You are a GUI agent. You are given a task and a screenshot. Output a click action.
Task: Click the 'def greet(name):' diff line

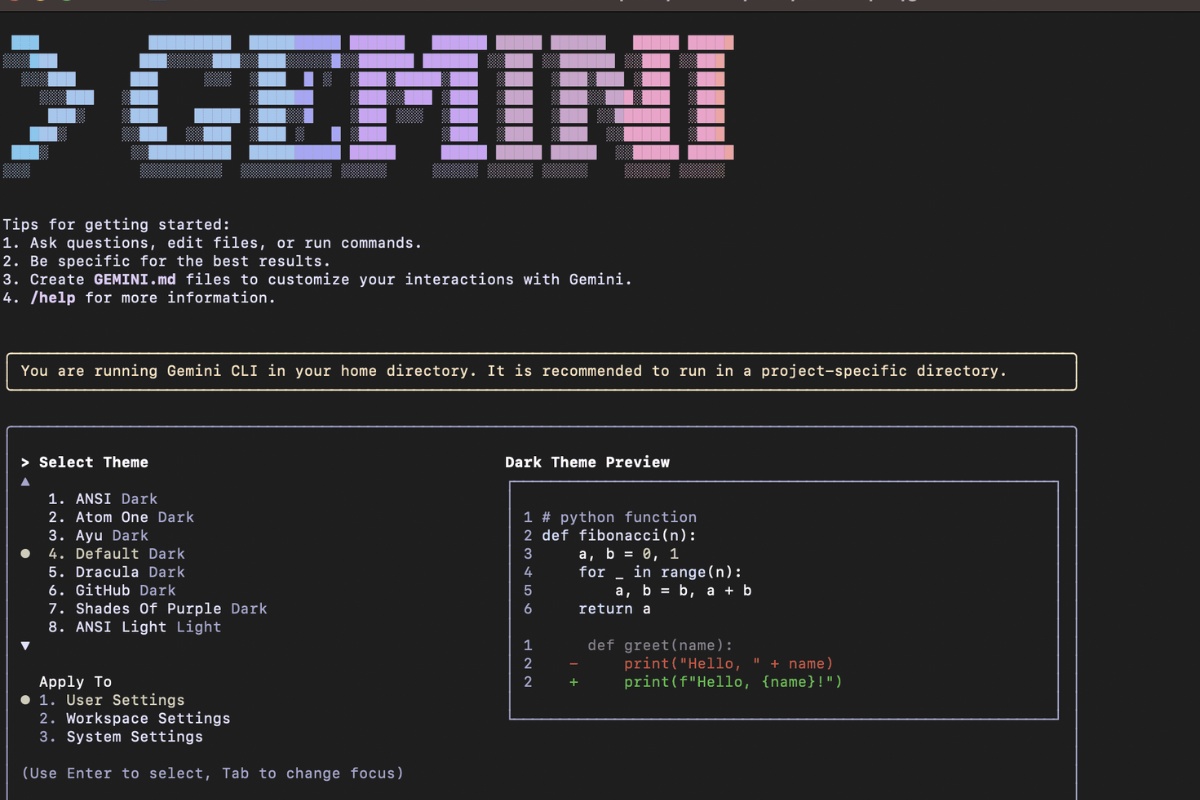click(x=660, y=645)
